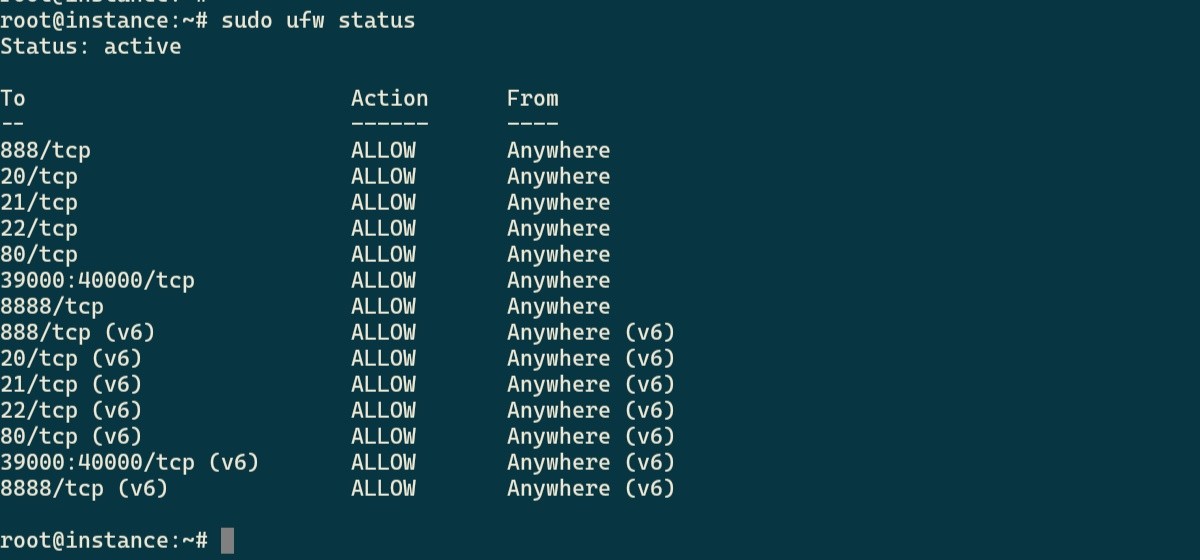Click the "sudo ufw status" command text
This screenshot has width=1200, height=560.
318,20
